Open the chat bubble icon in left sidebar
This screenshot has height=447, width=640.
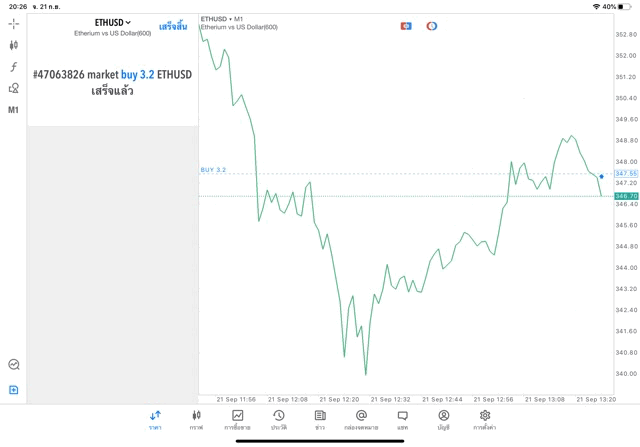14,365
